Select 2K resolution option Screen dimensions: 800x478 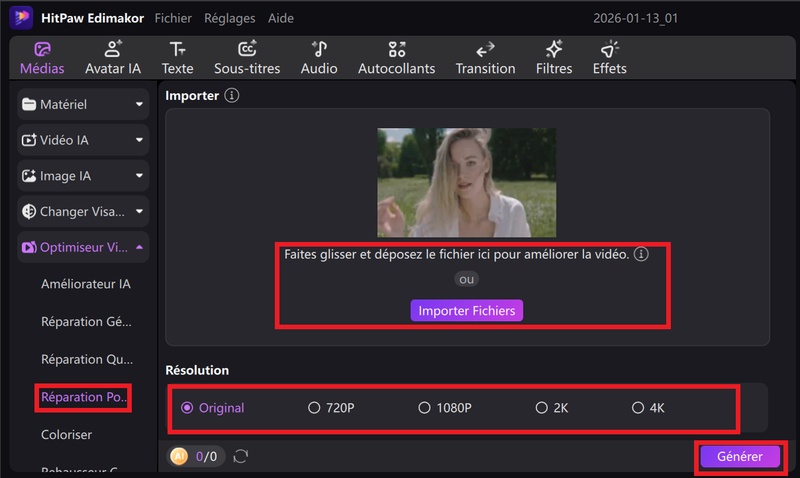(x=541, y=408)
